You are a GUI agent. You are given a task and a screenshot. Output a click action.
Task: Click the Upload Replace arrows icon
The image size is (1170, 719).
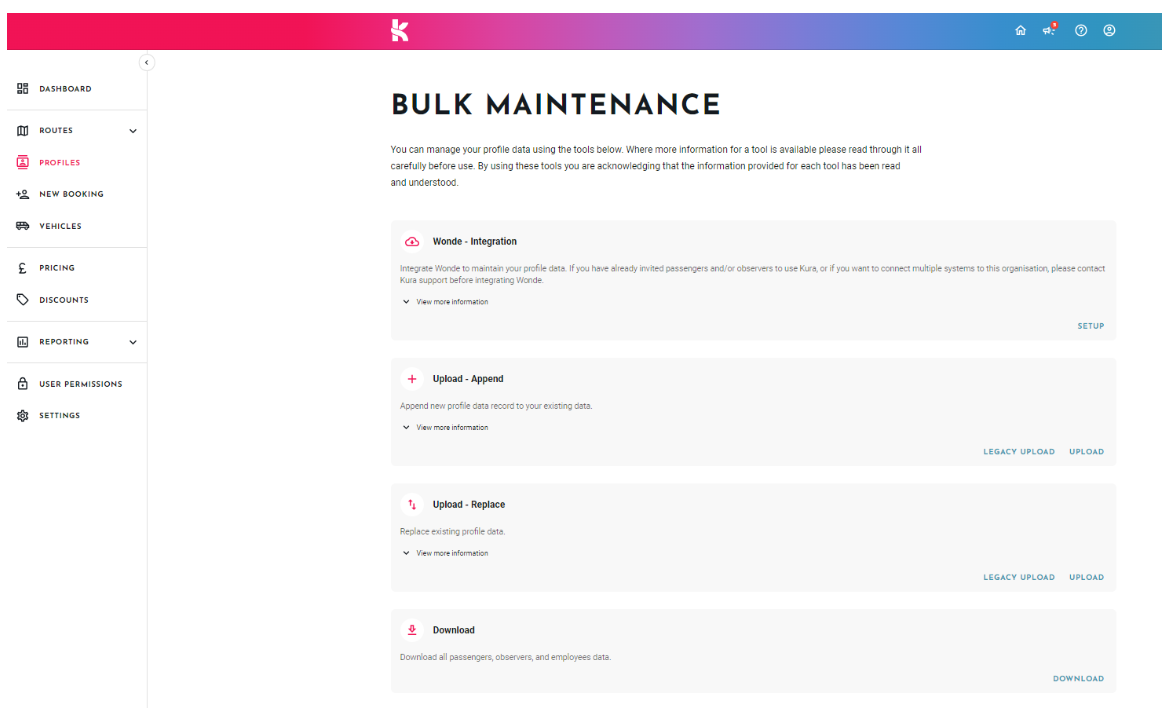point(412,505)
